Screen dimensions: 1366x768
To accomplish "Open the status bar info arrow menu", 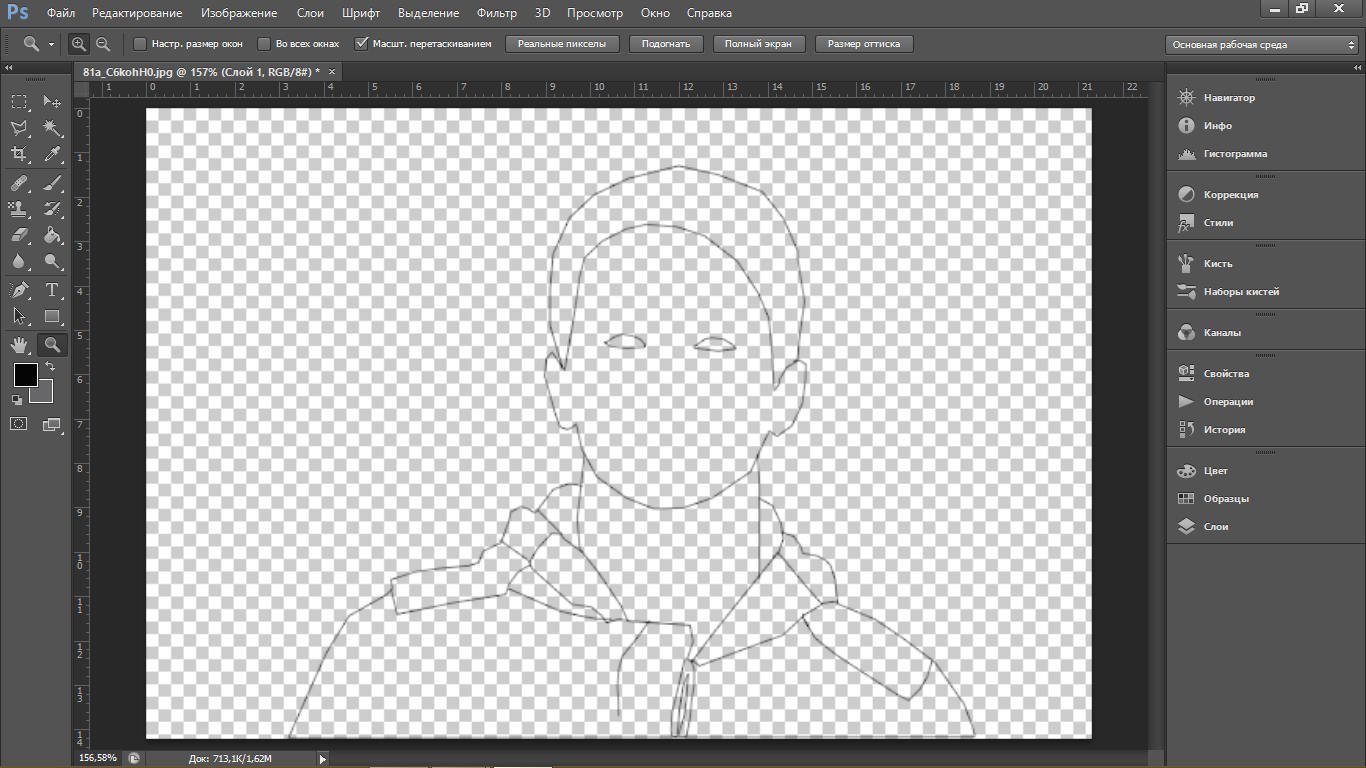I will tap(322, 759).
